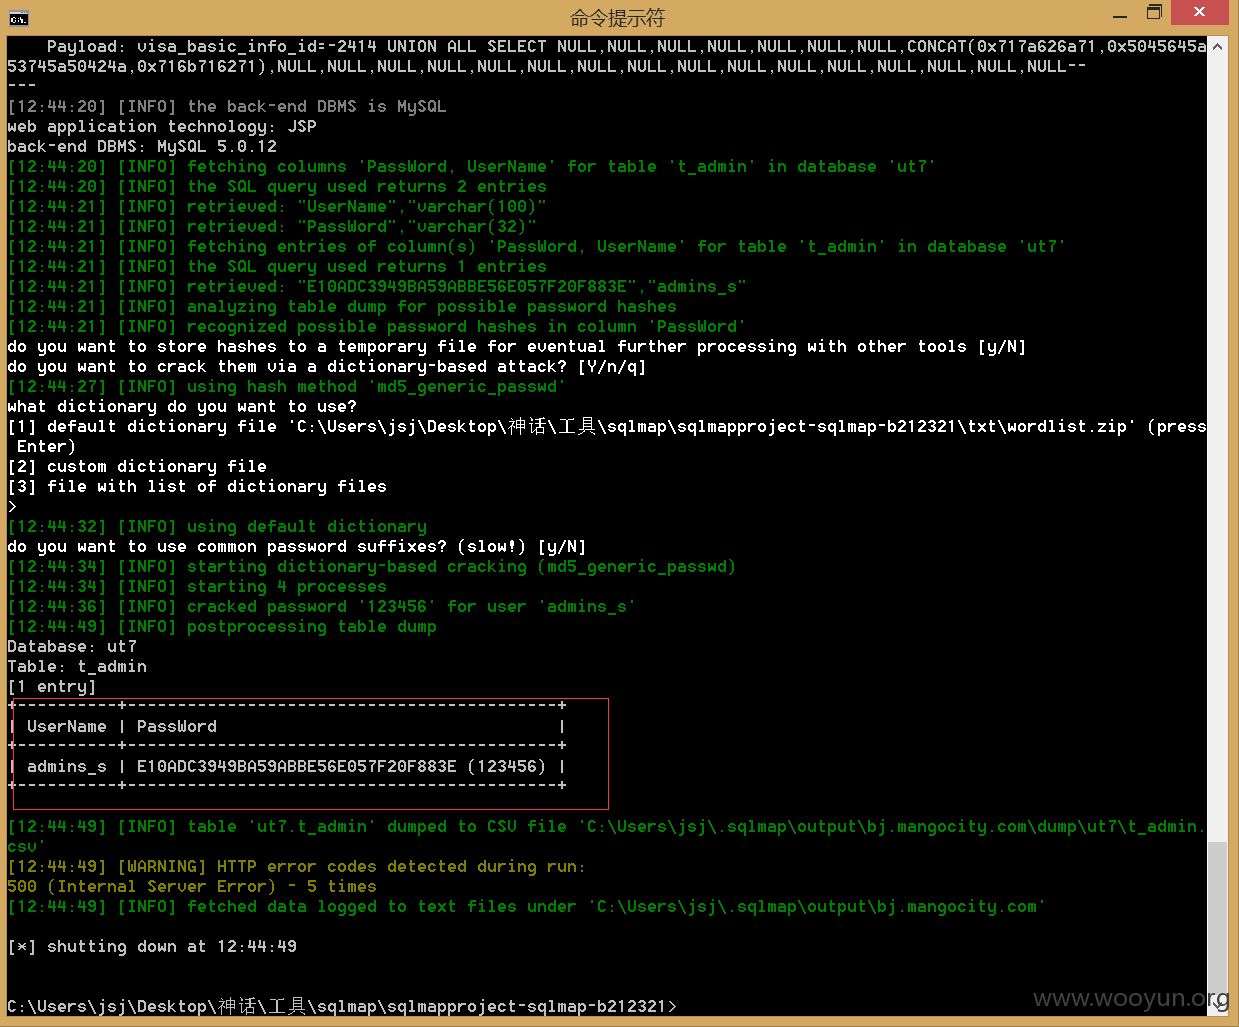1239x1027 pixels.
Task: Select the hash E10ADC3949BA59ABBE56E057F20F883E in table
Action: tap(296, 766)
